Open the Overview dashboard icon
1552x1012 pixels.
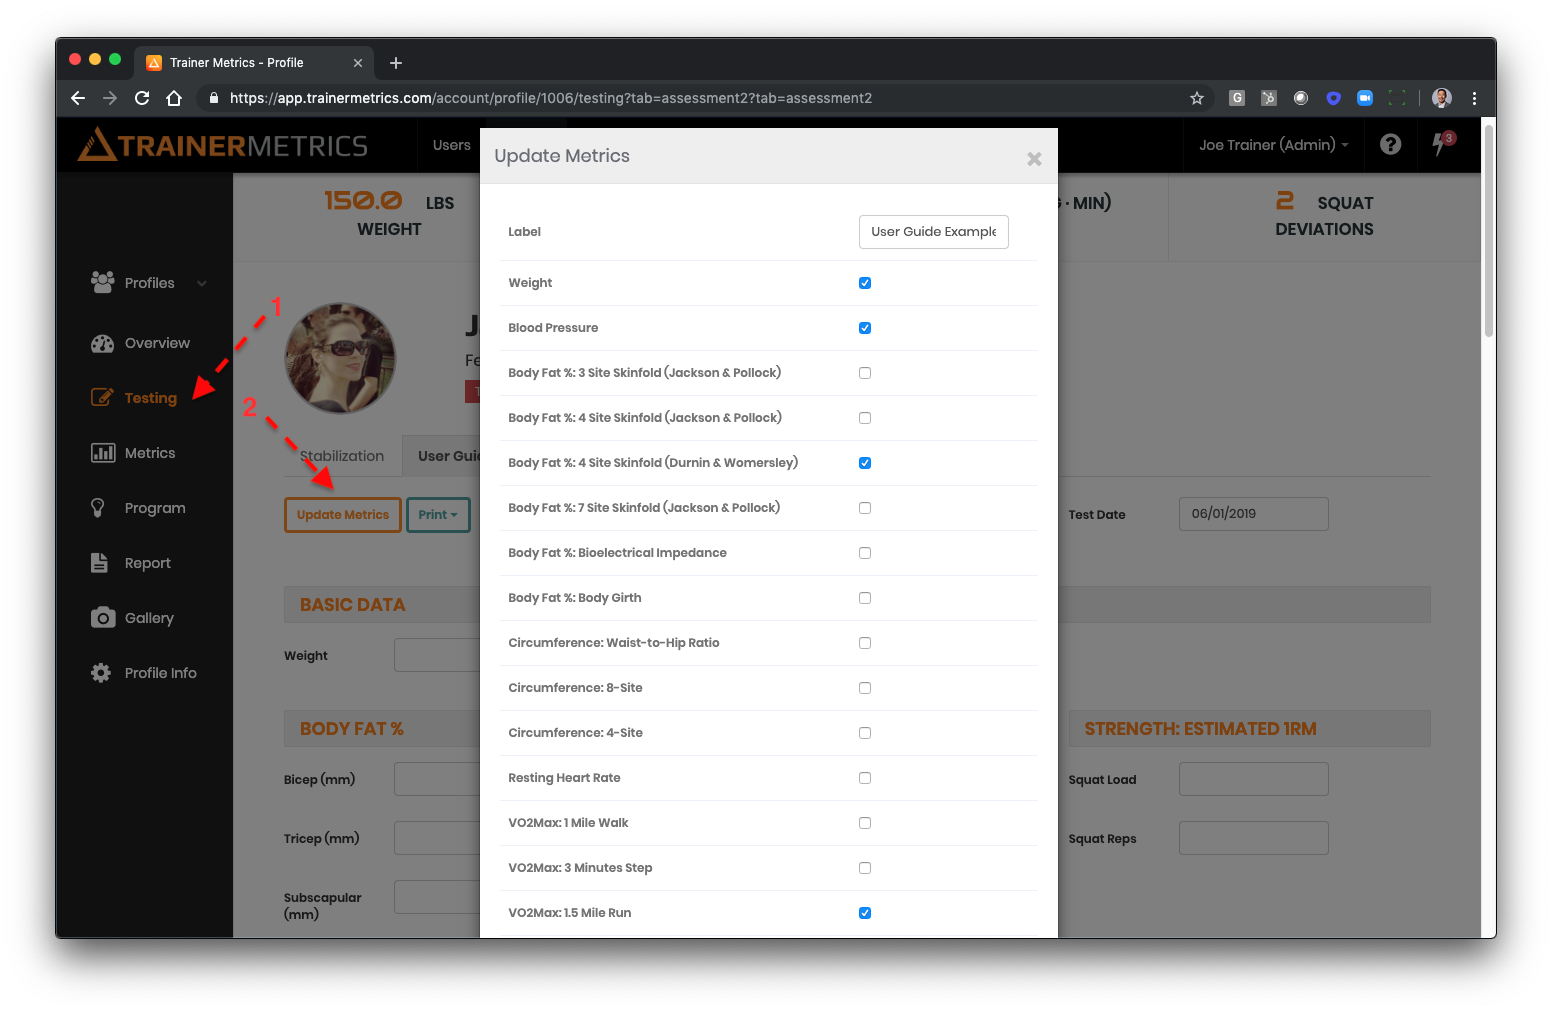102,343
